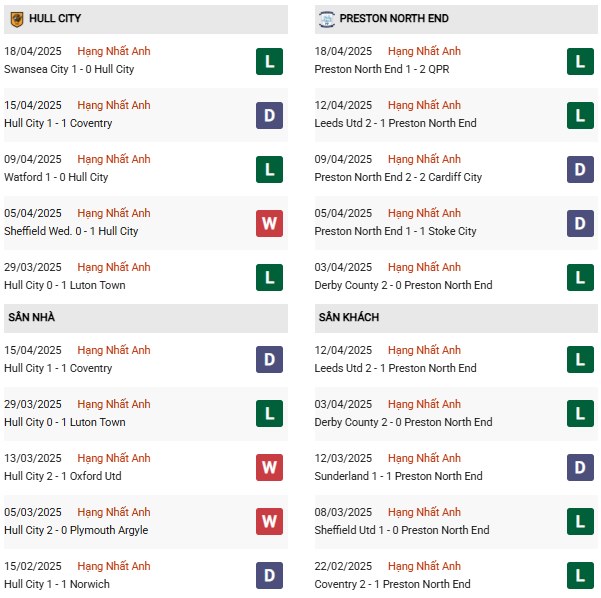Click the D badge for Sunderland 1-1 Preston
Image resolution: width=601 pixels, height=598 pixels.
579,468
